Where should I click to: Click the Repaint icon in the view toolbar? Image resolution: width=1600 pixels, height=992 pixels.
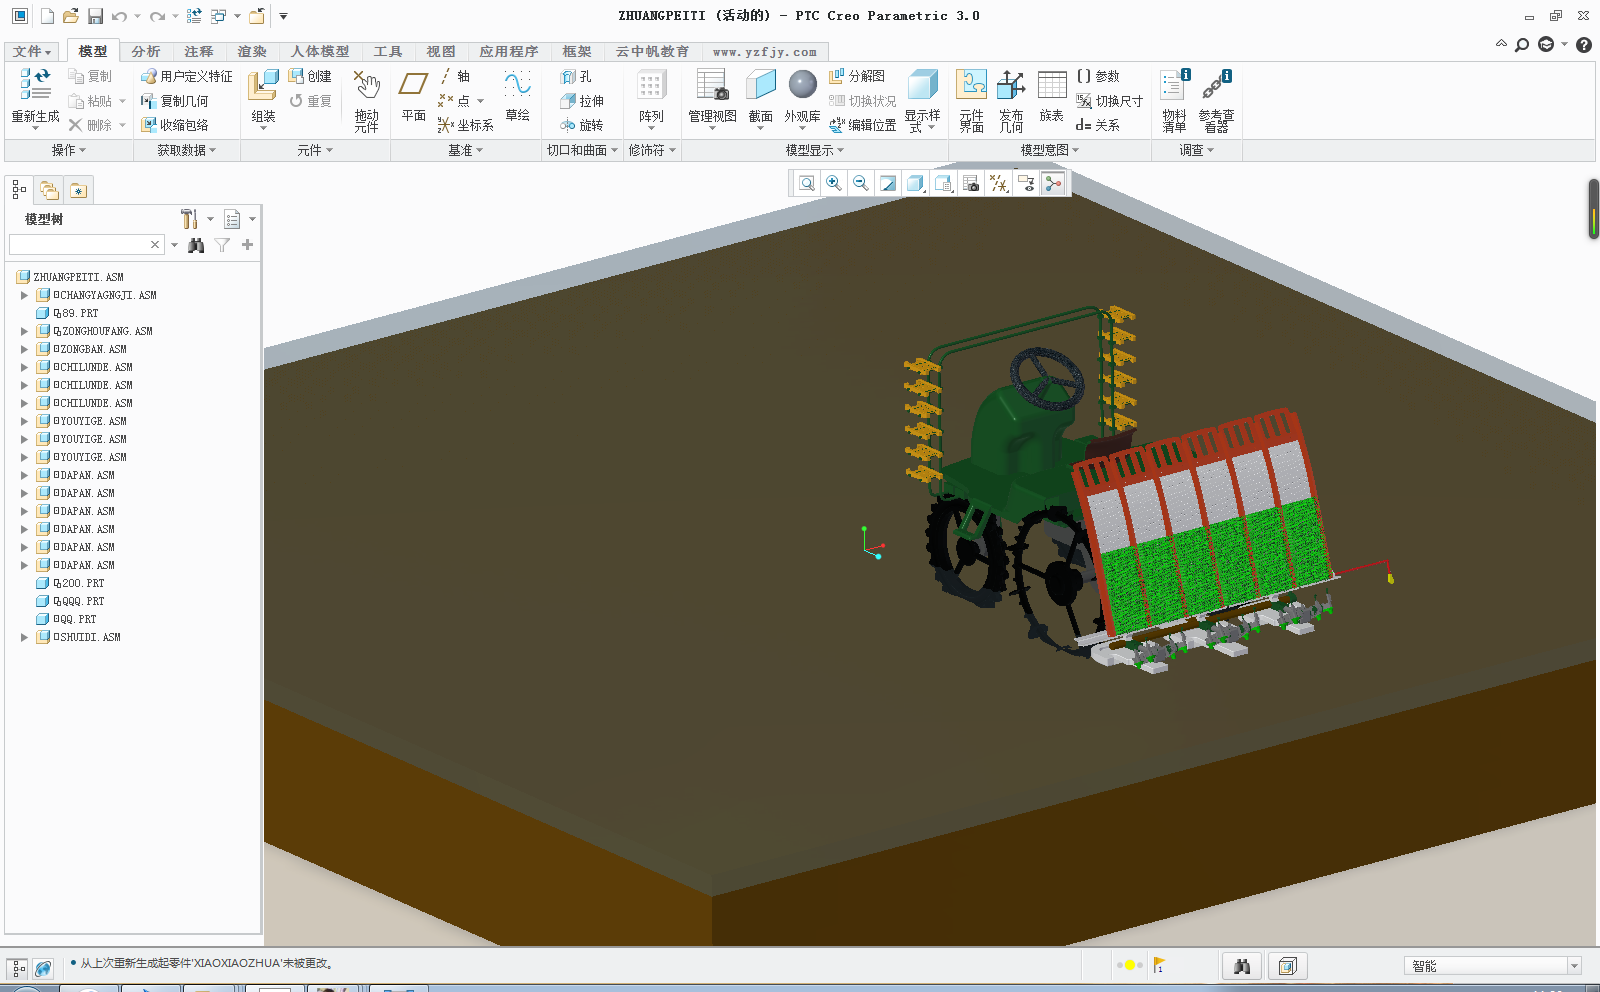pyautogui.click(x=888, y=183)
